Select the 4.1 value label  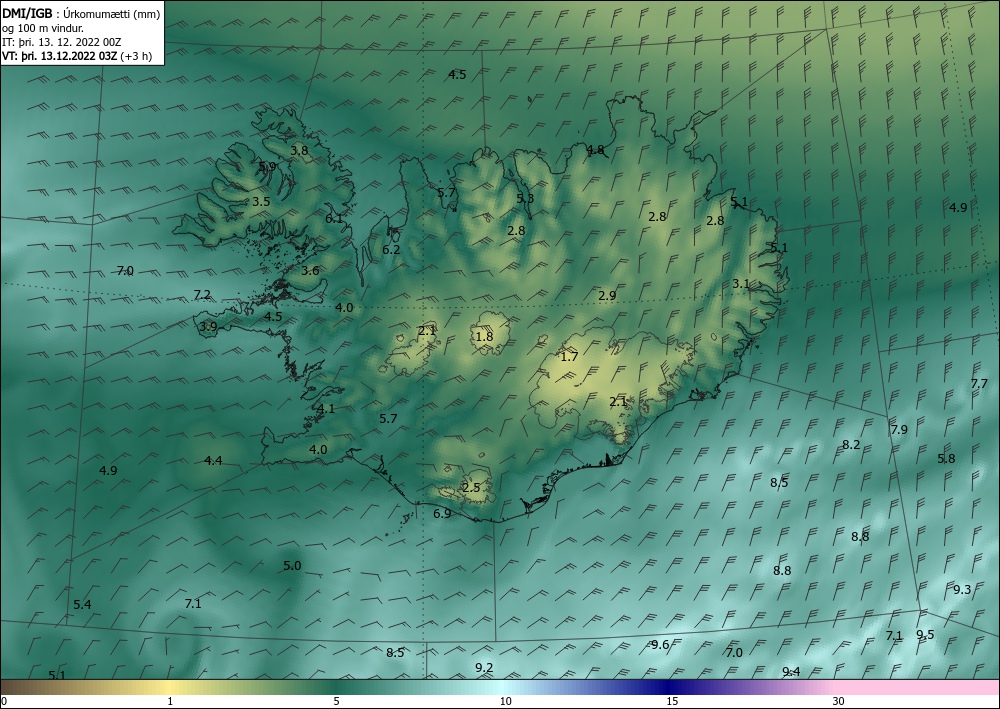point(326,409)
